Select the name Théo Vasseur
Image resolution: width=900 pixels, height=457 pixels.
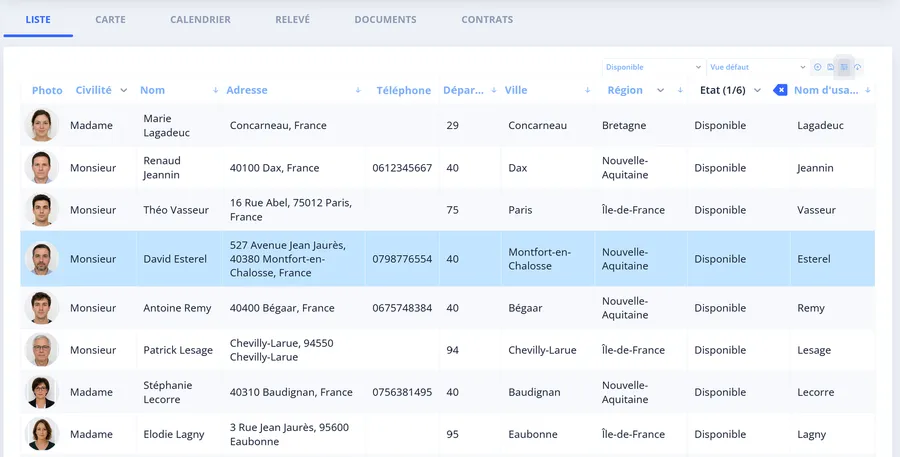click(176, 210)
